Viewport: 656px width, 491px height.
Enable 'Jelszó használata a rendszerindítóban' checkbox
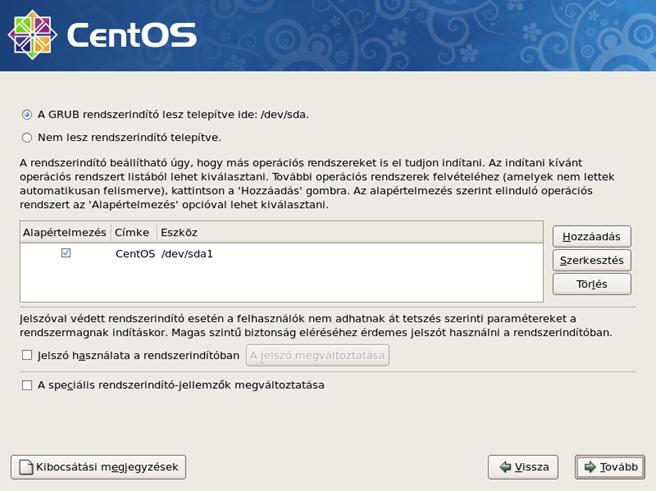click(27, 355)
